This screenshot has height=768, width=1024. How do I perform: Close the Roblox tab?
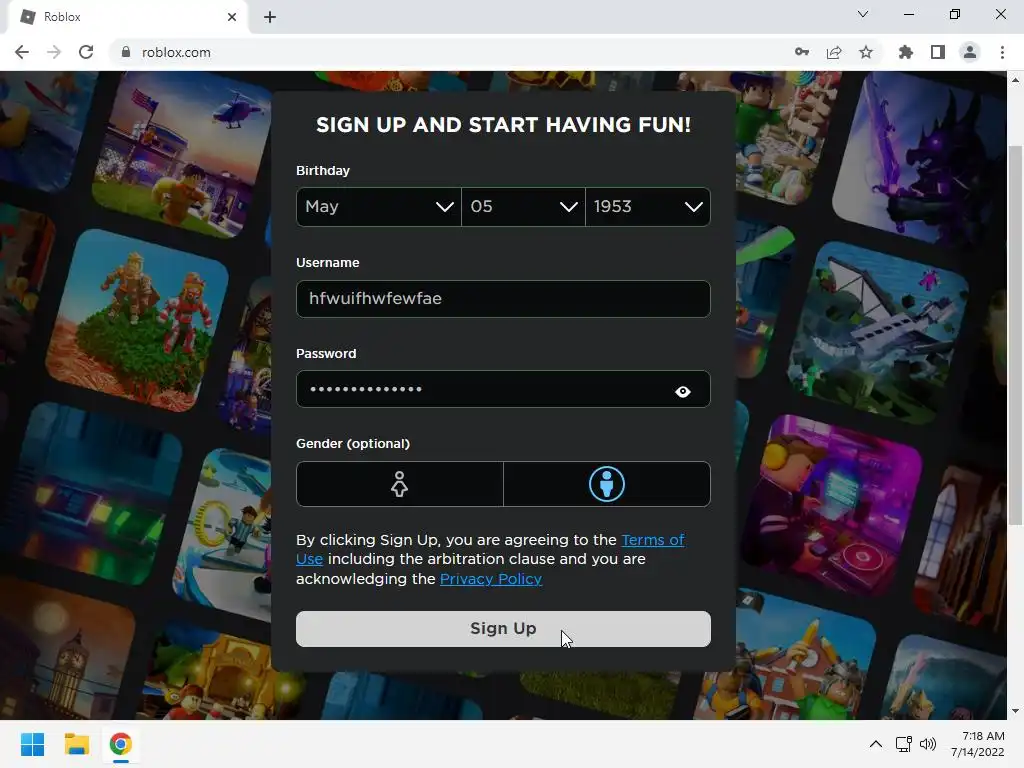232,17
